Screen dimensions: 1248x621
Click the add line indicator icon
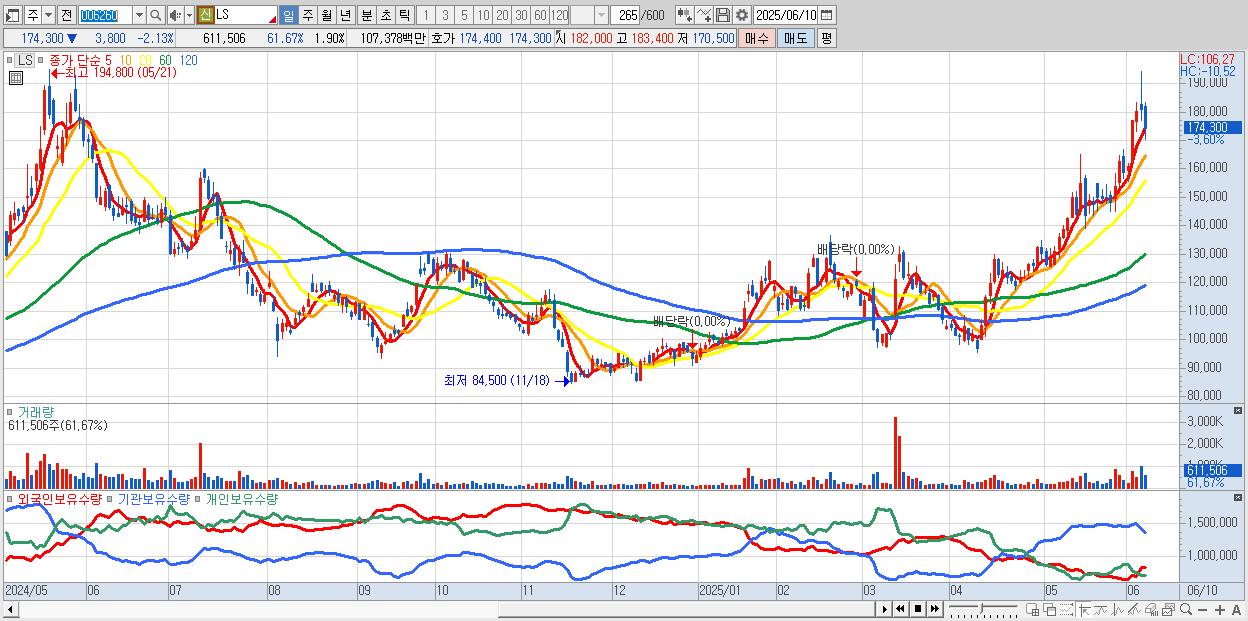pyautogui.click(x=704, y=16)
